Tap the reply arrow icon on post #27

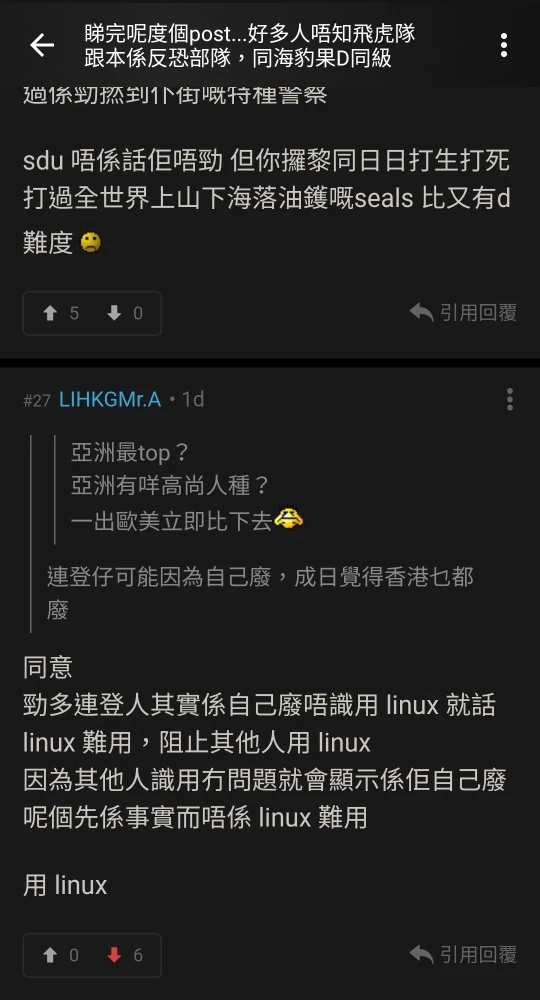point(421,953)
